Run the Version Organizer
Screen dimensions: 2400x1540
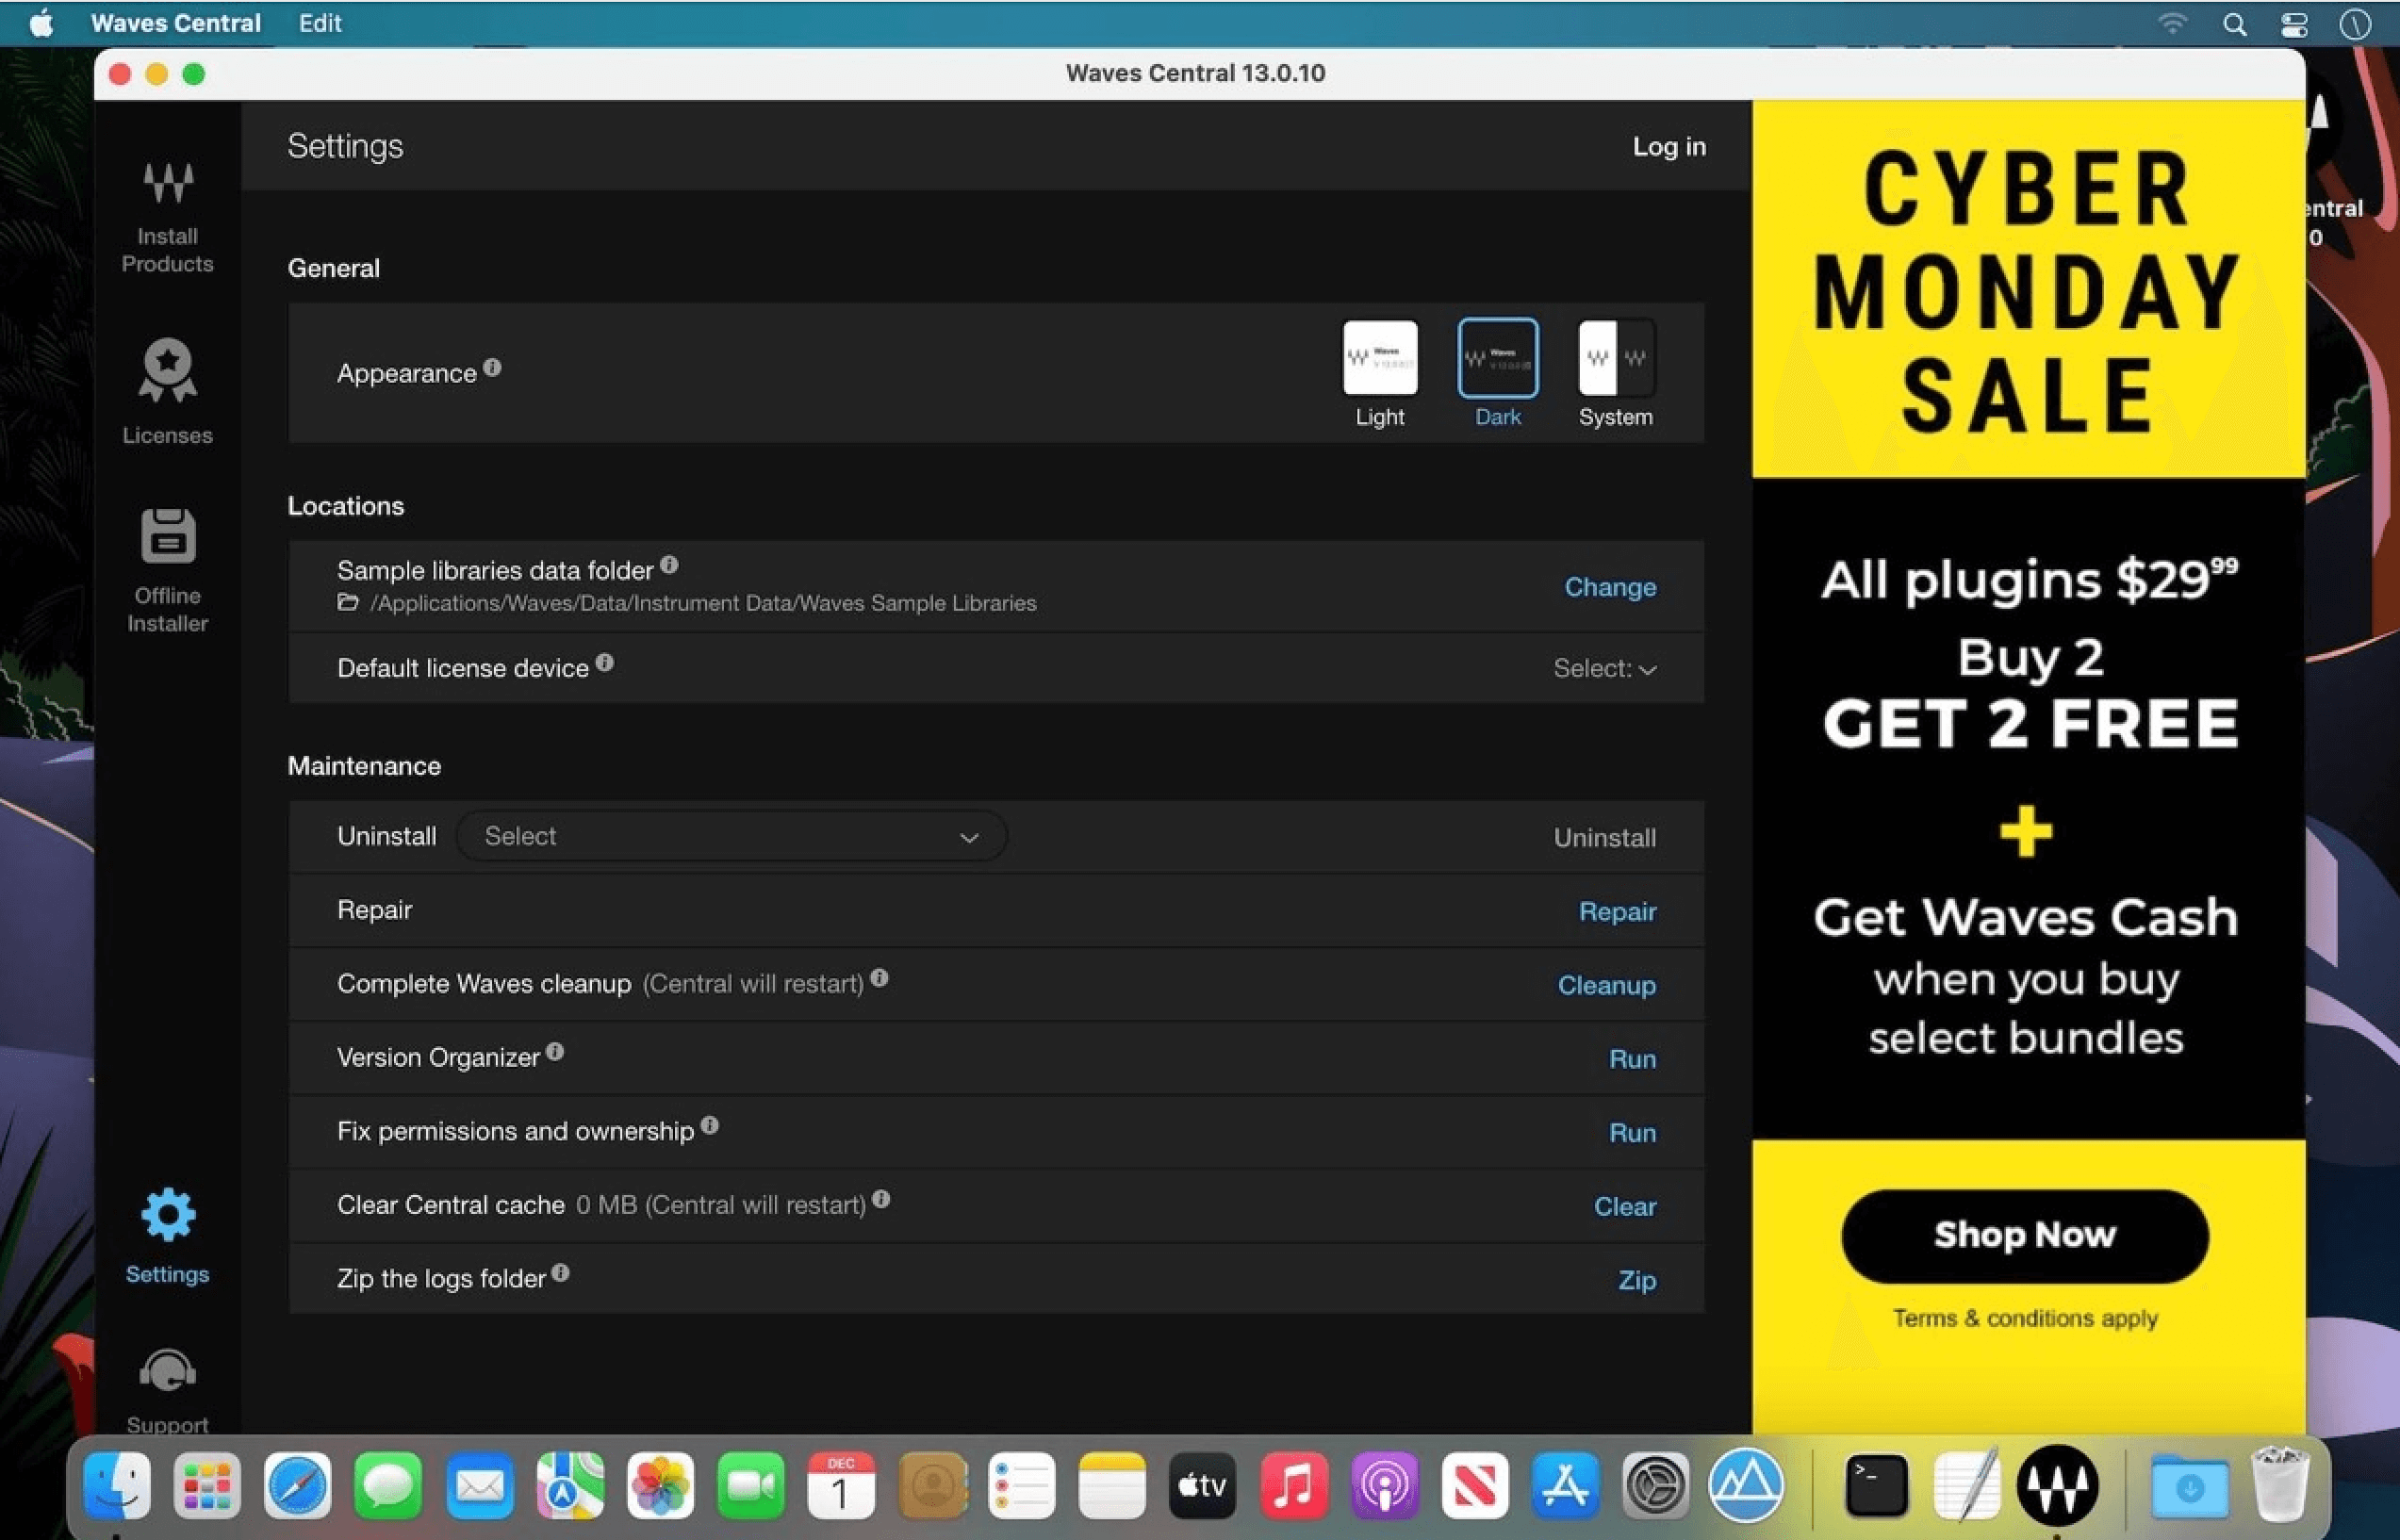coord(1632,1059)
